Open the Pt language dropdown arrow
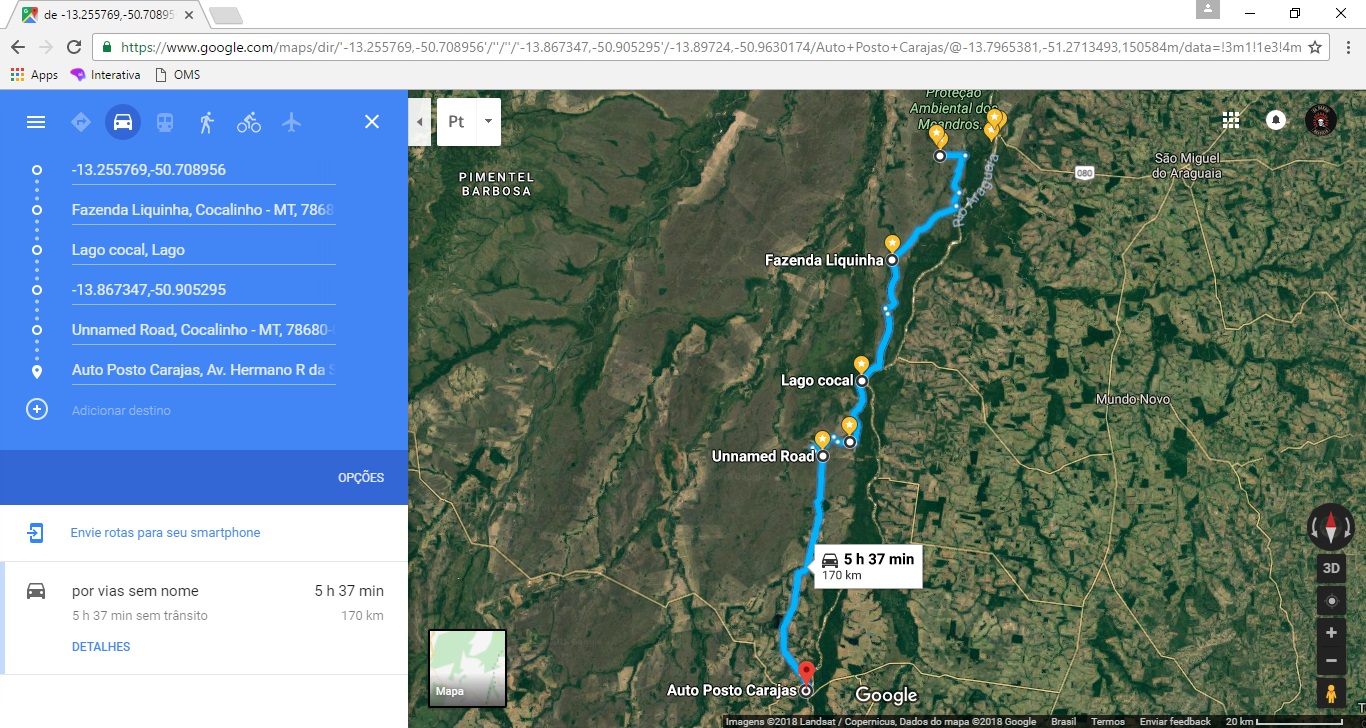 (x=488, y=122)
